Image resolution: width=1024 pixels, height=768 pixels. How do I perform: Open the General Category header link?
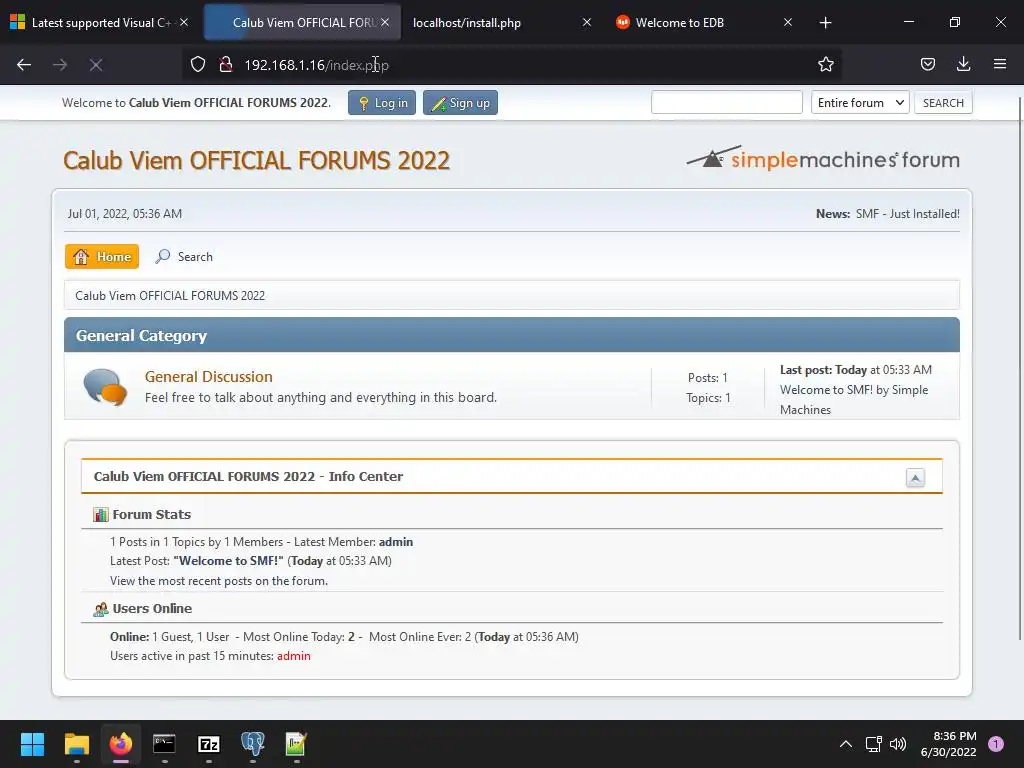pos(141,336)
